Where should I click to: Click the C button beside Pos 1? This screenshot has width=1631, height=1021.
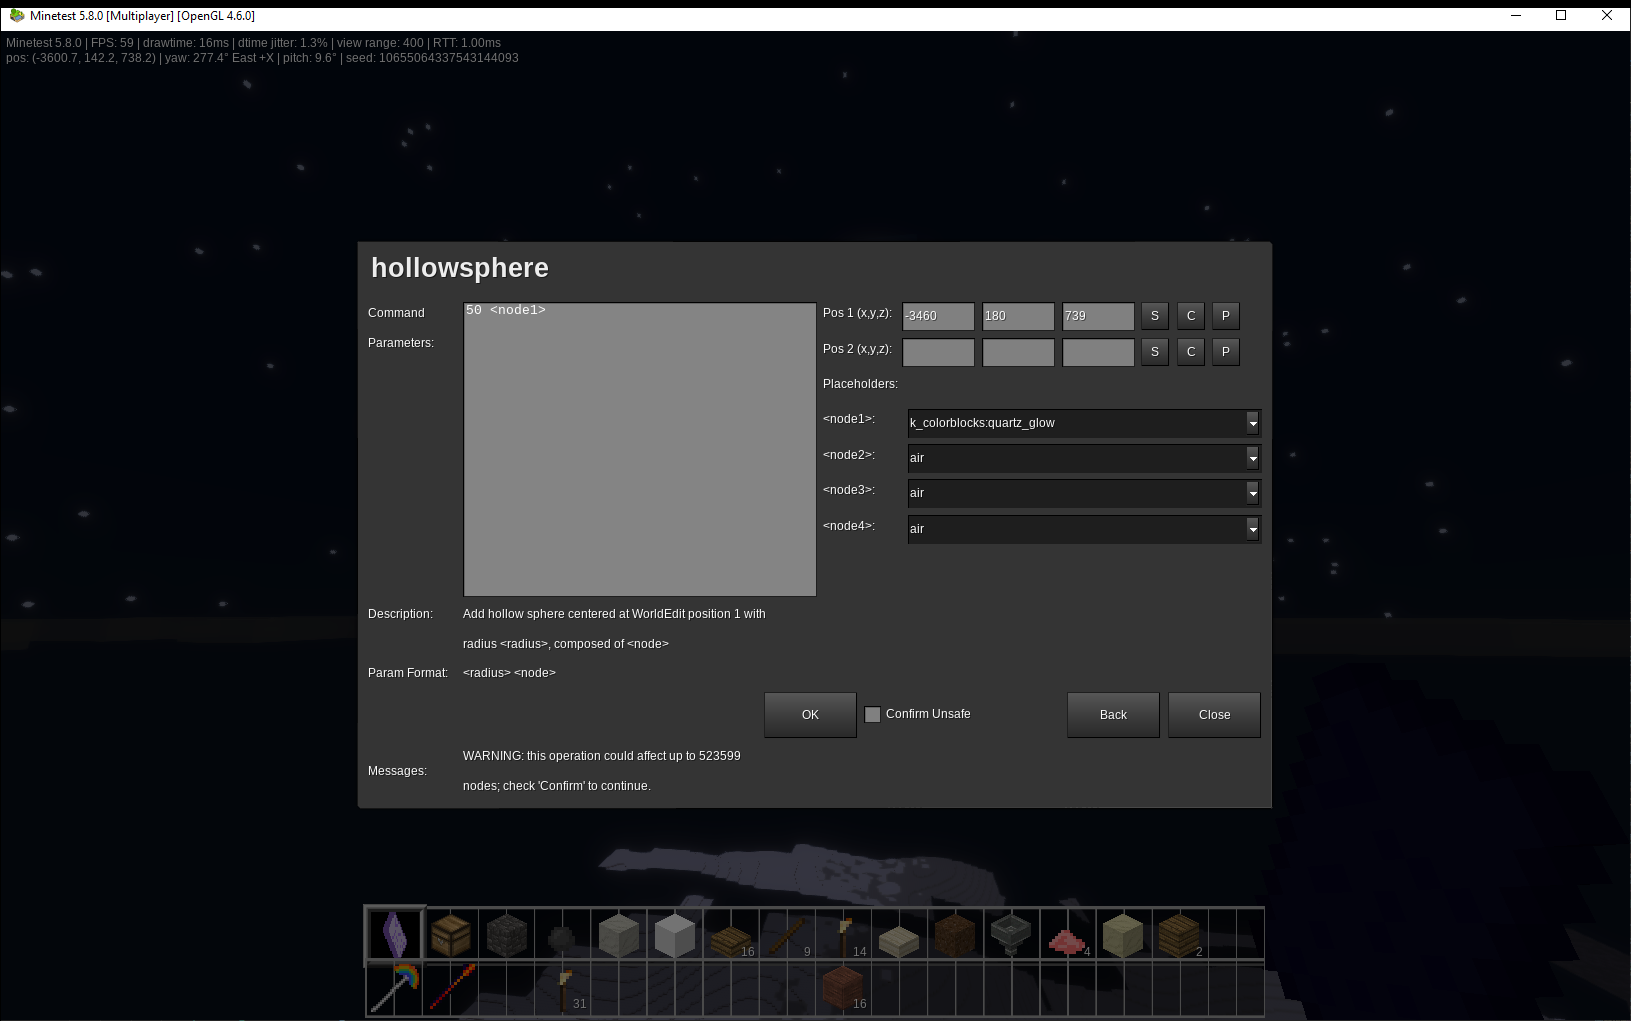1190,316
